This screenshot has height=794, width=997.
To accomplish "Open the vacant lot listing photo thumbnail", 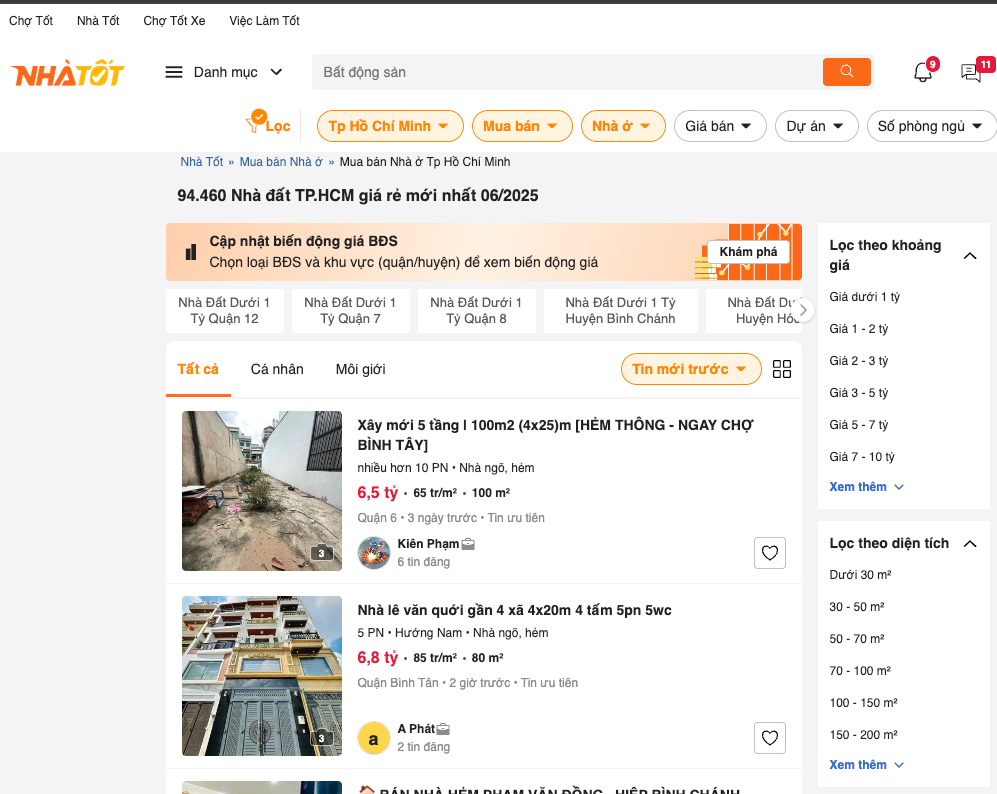I will pyautogui.click(x=262, y=491).
